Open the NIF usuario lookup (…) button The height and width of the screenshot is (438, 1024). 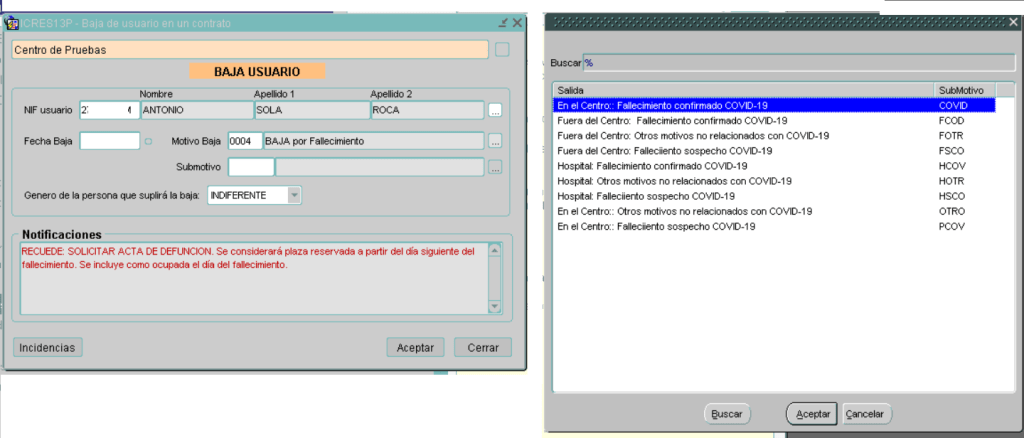tap(495, 110)
